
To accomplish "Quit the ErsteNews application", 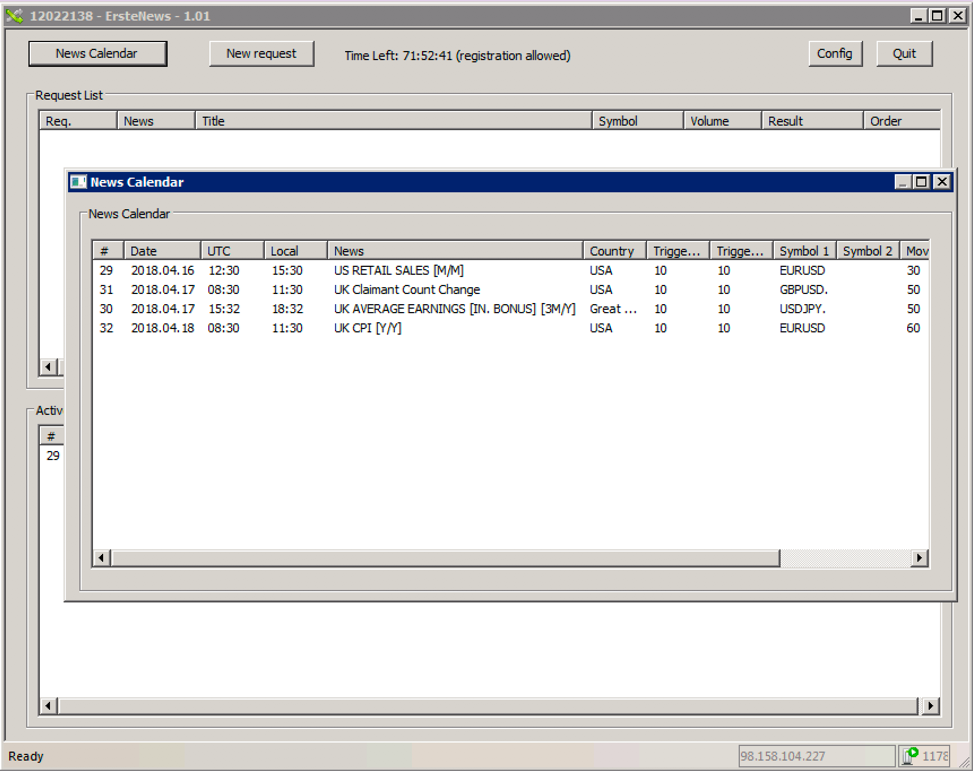I will [904, 54].
